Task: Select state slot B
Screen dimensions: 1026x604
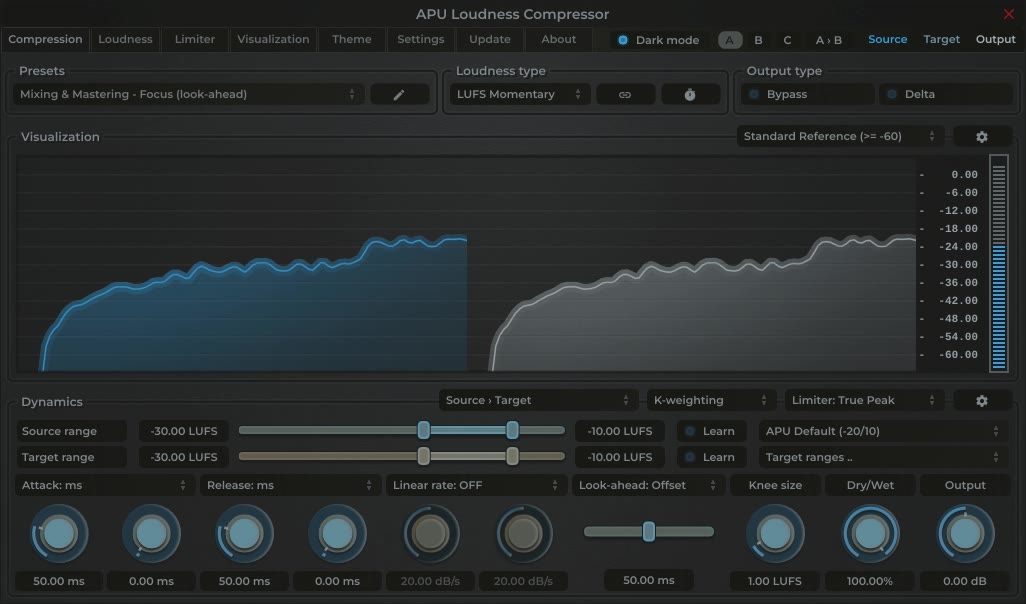Action: 758,40
